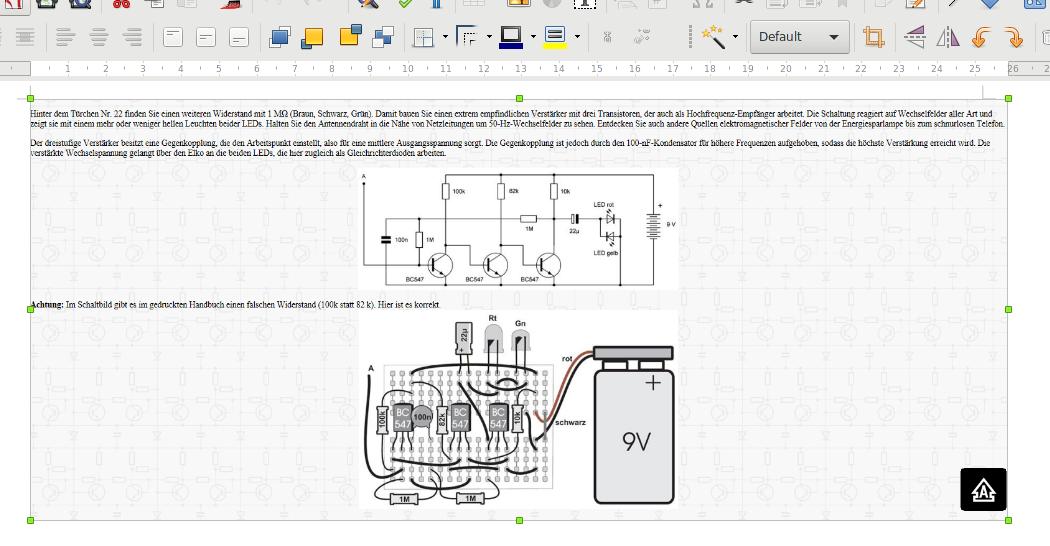
Task: Align image to top of anchor
Action: [x=173, y=37]
